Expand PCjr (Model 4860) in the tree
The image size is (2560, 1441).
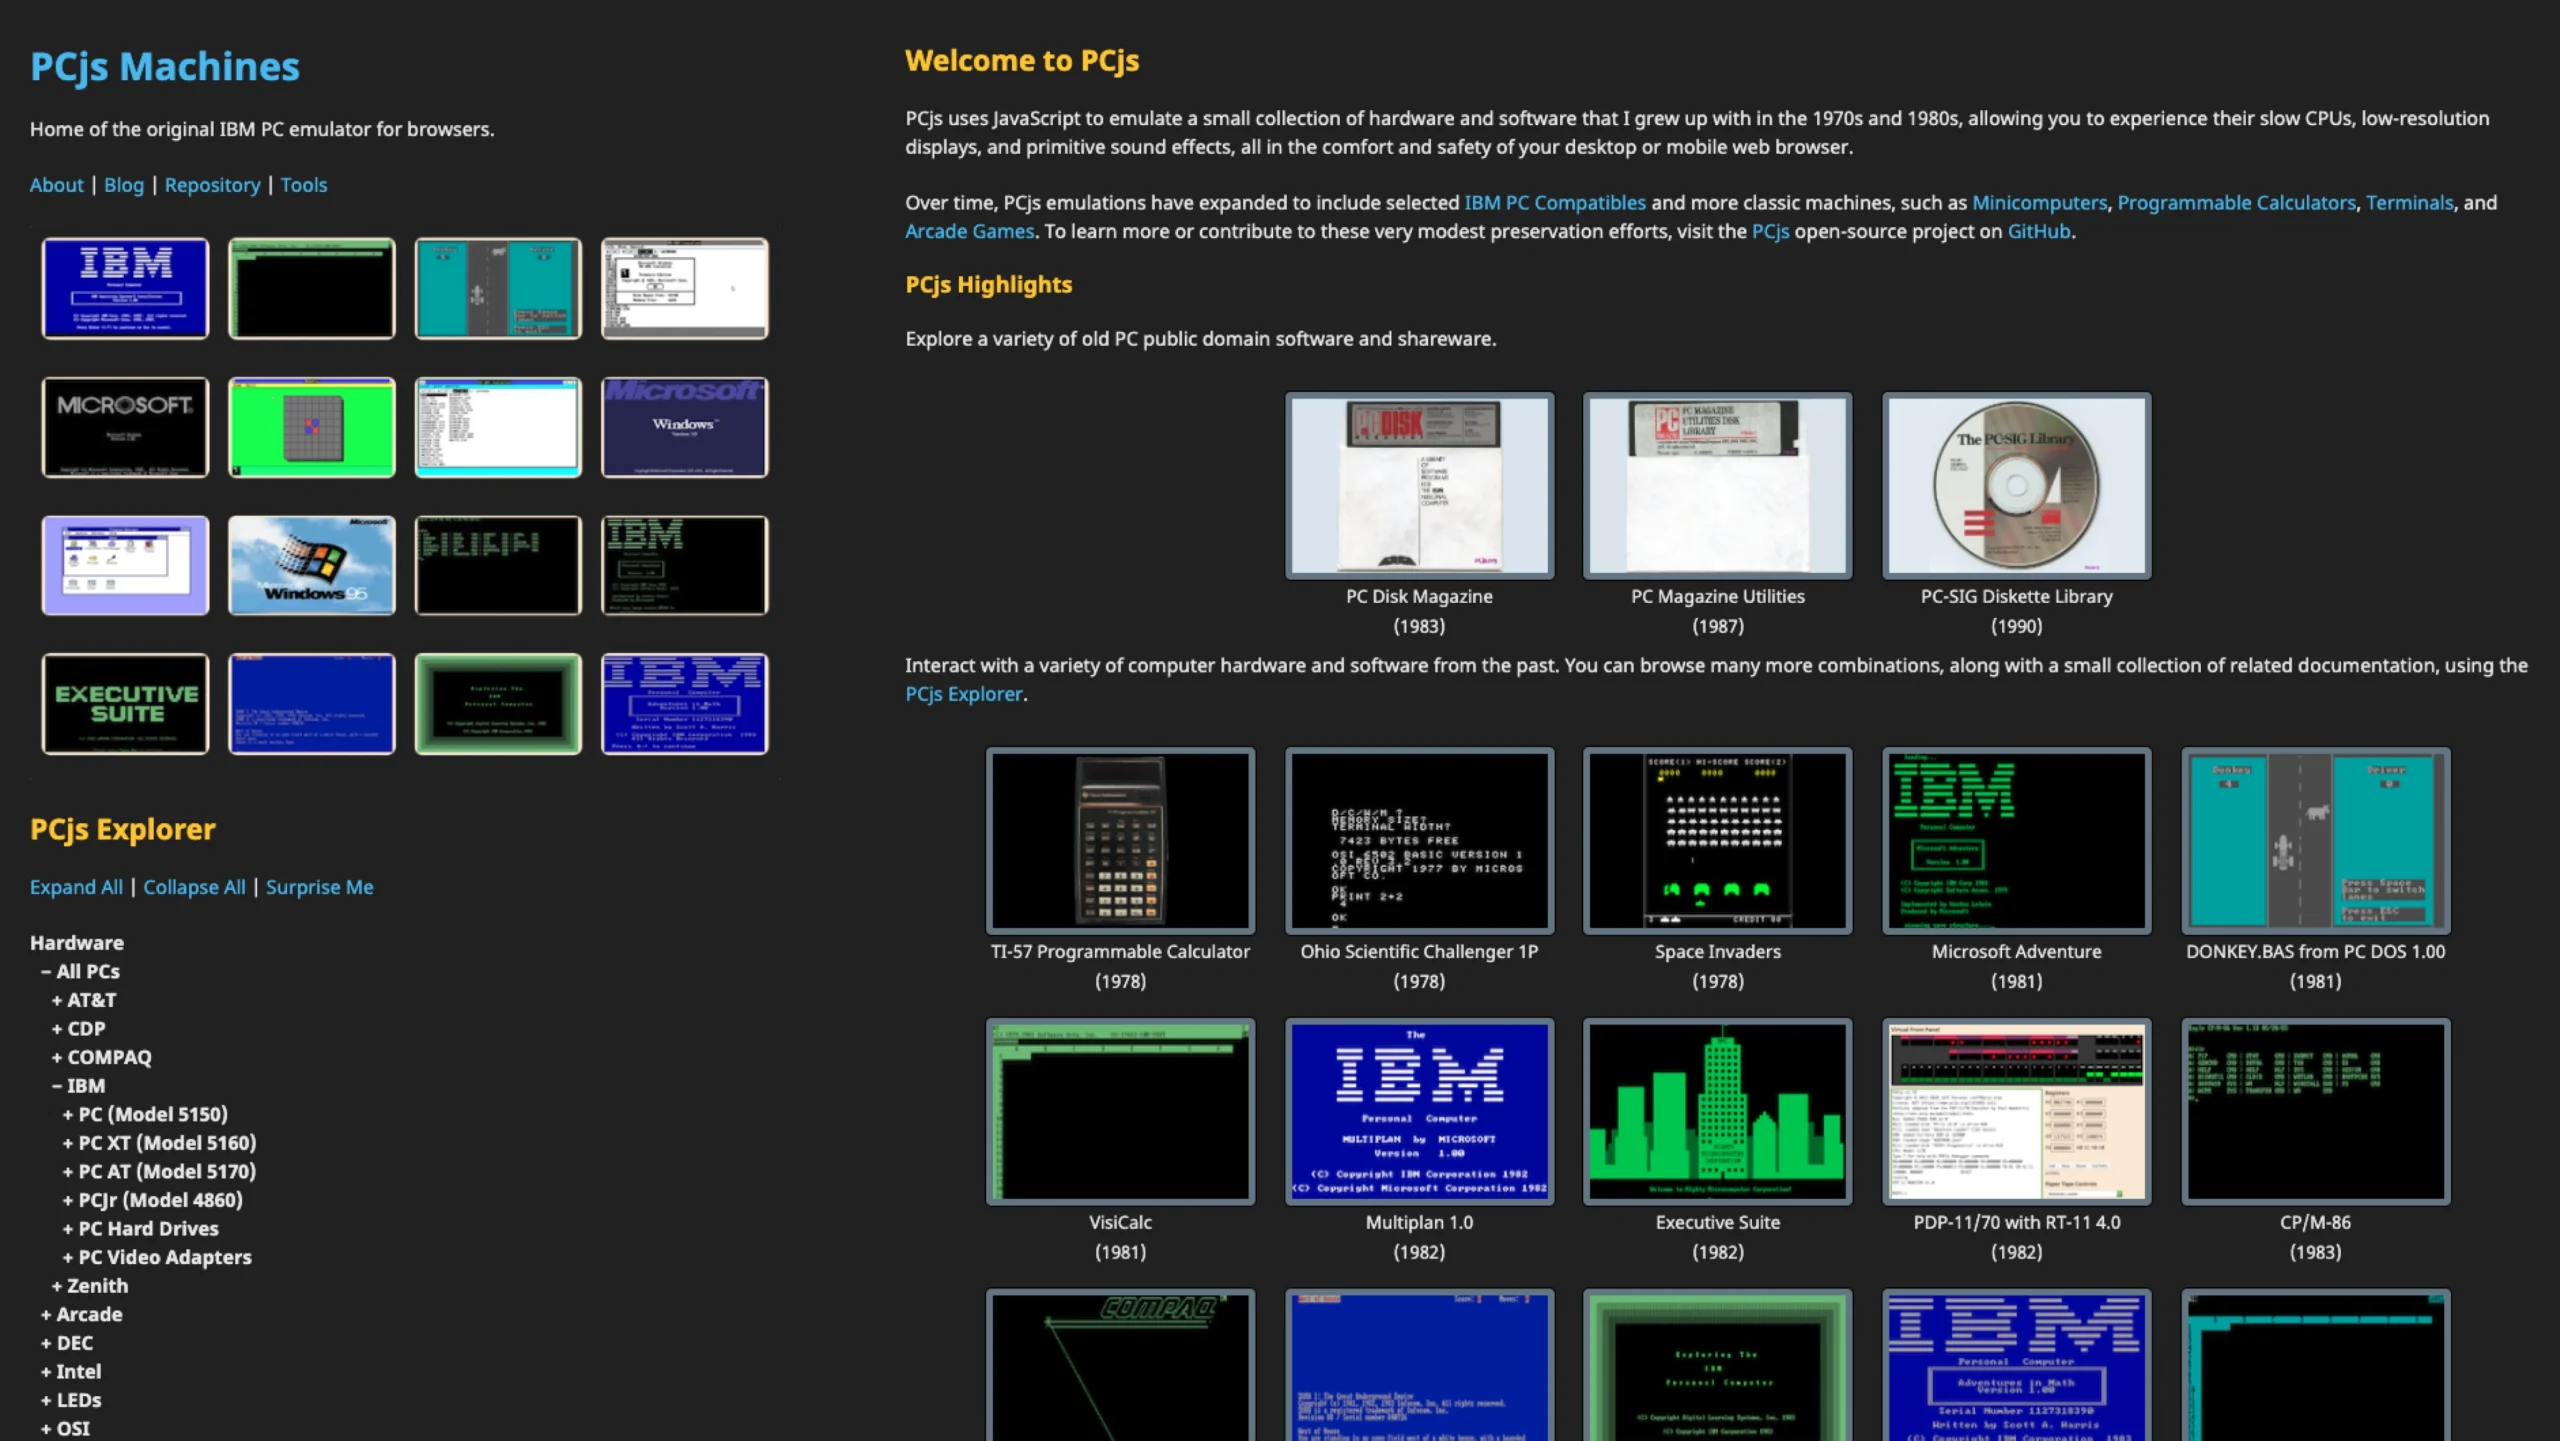(x=152, y=1200)
